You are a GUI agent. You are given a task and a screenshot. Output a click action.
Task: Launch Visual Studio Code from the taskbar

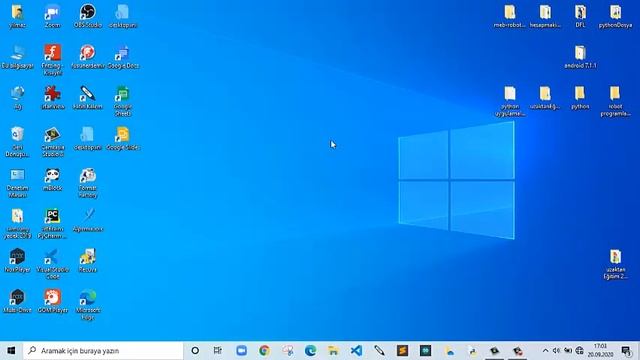point(356,351)
